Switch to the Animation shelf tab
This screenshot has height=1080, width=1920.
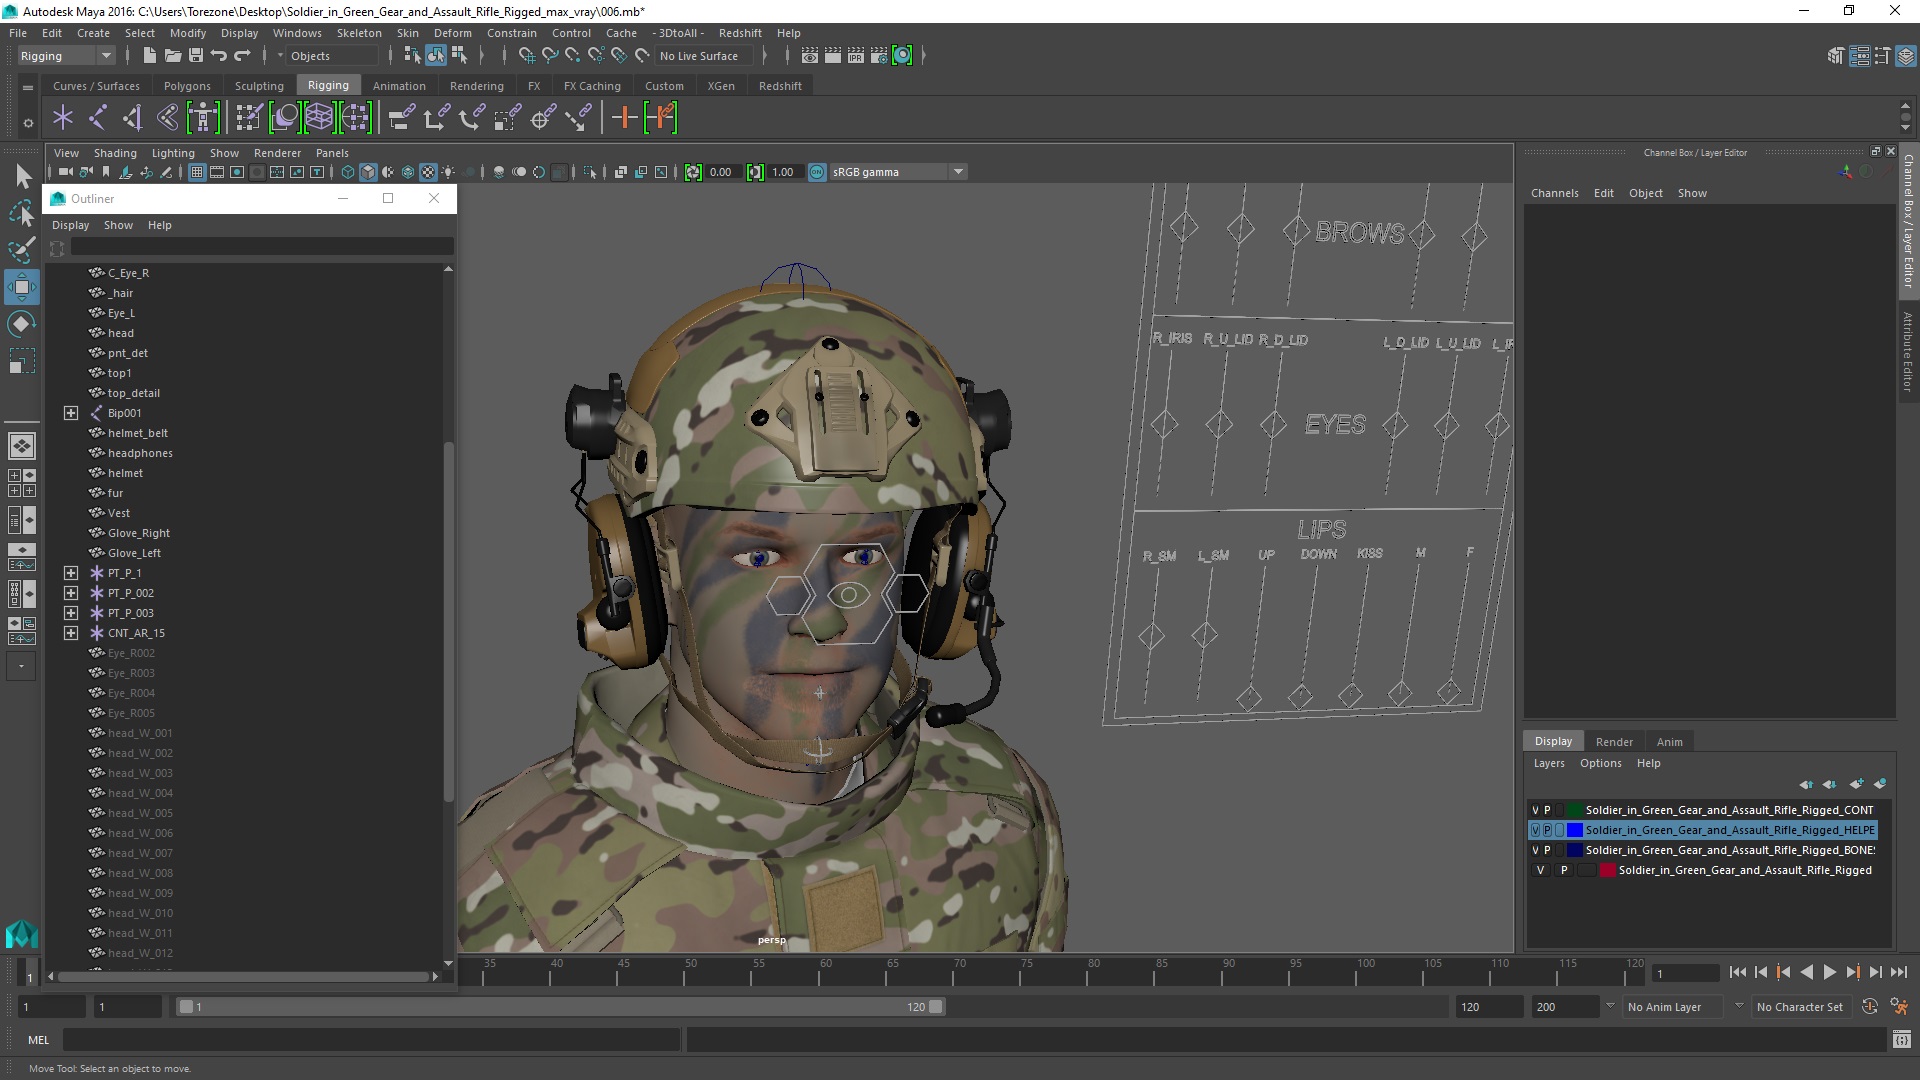click(399, 86)
